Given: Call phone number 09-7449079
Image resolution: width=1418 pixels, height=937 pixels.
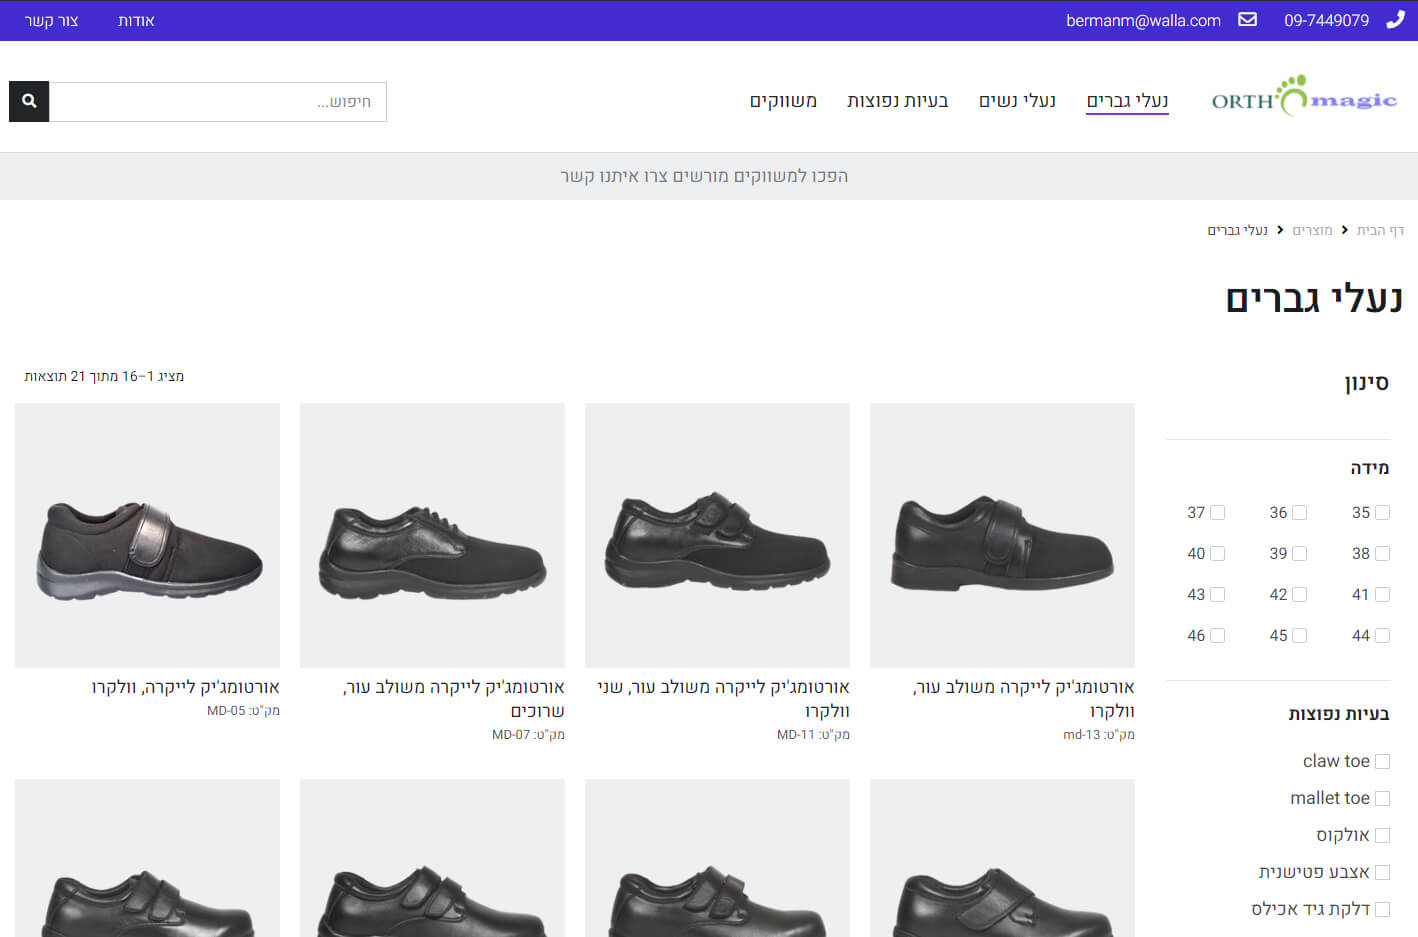Looking at the screenshot, I should (1326, 20).
